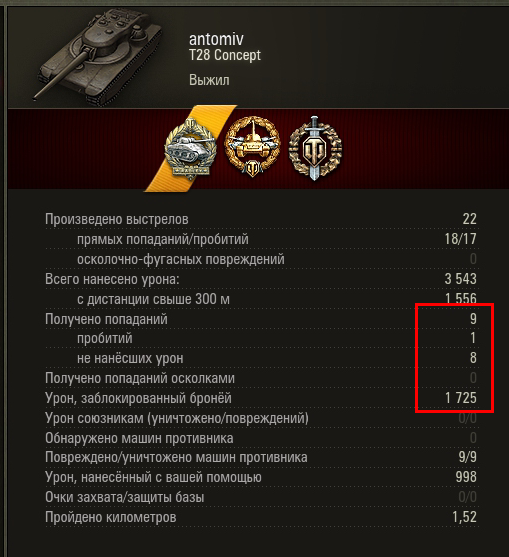Click the Mastery Badge medal with yellow ribbon
The width and height of the screenshot is (509, 557).
pos(190,148)
